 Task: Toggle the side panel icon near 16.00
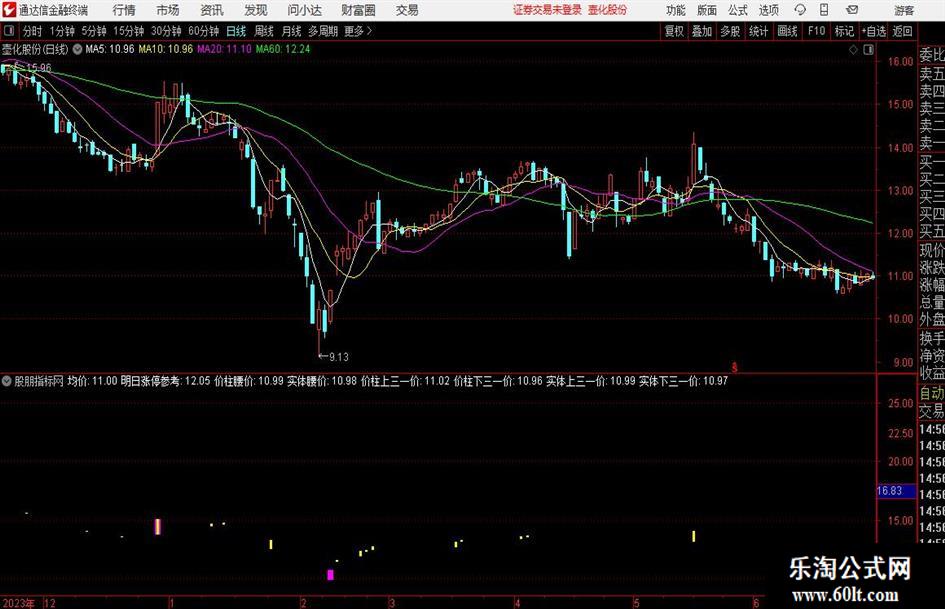868,50
